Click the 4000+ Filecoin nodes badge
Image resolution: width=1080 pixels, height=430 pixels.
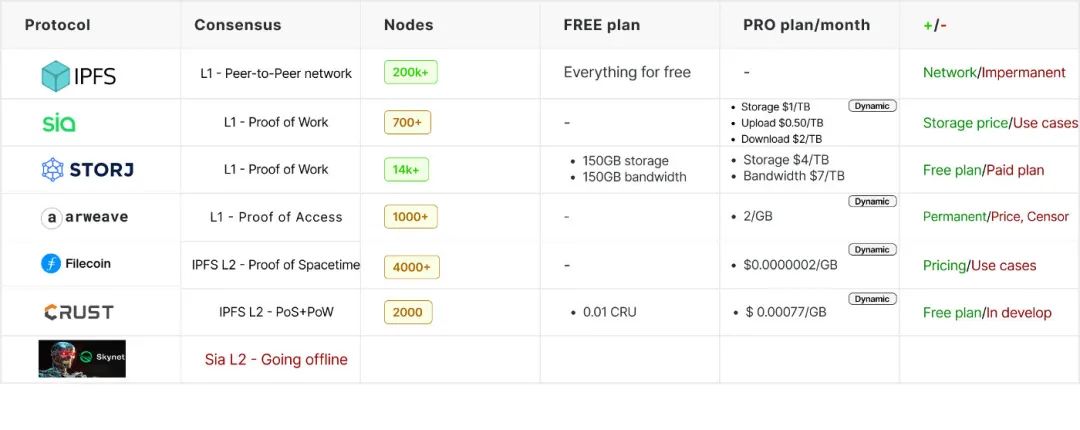pyautogui.click(x=412, y=267)
